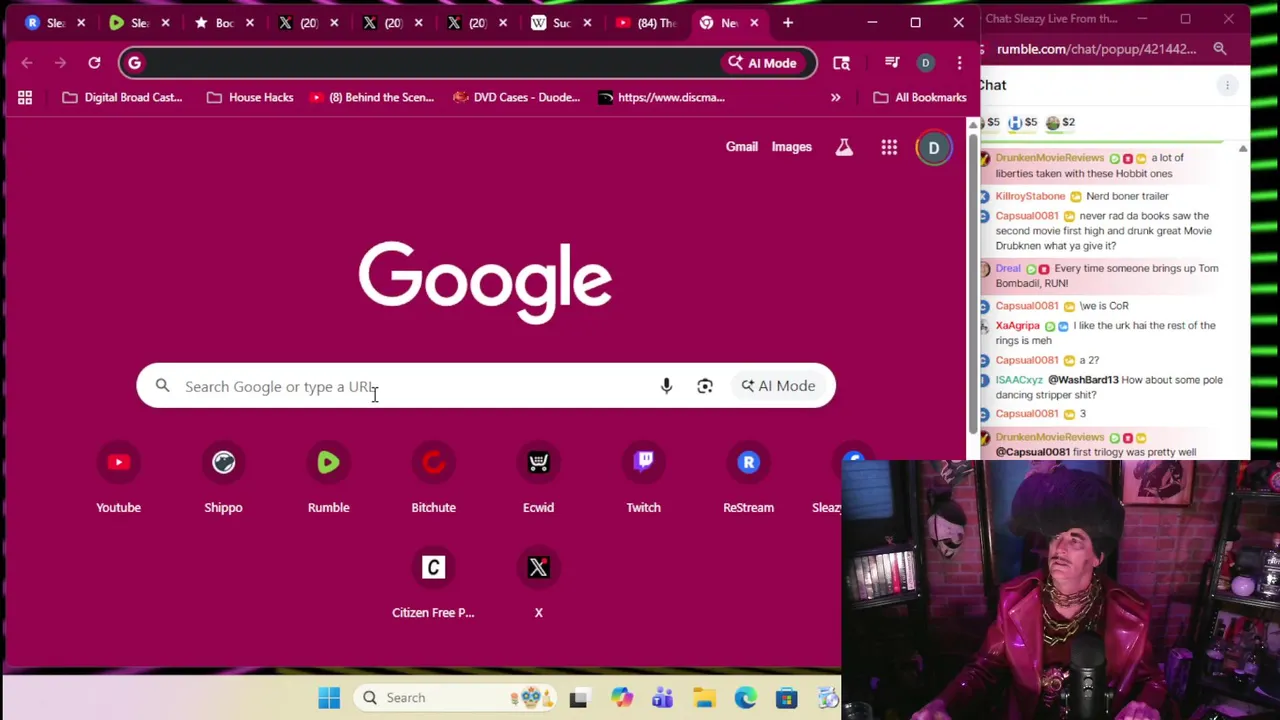Open Task View on the taskbar

[x=578, y=697]
